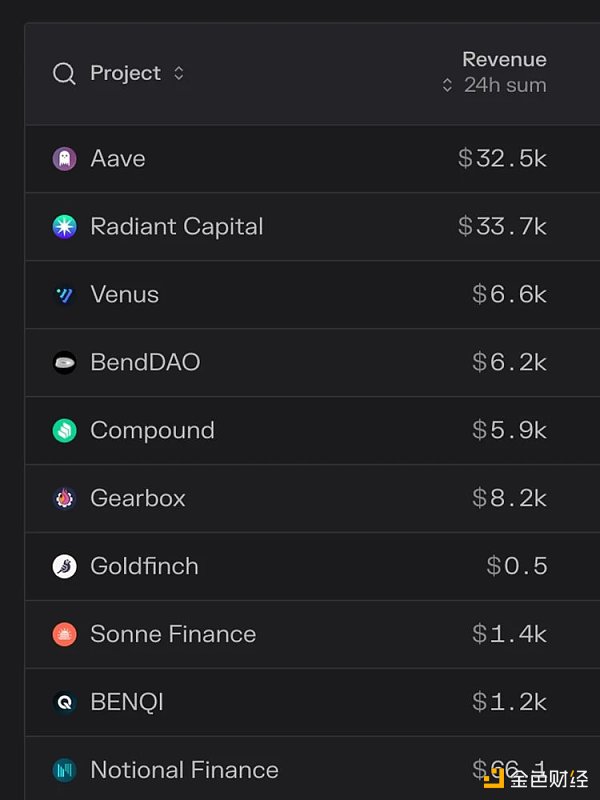
Task: Click the orange Sonne Finance logo
Action: point(65,634)
